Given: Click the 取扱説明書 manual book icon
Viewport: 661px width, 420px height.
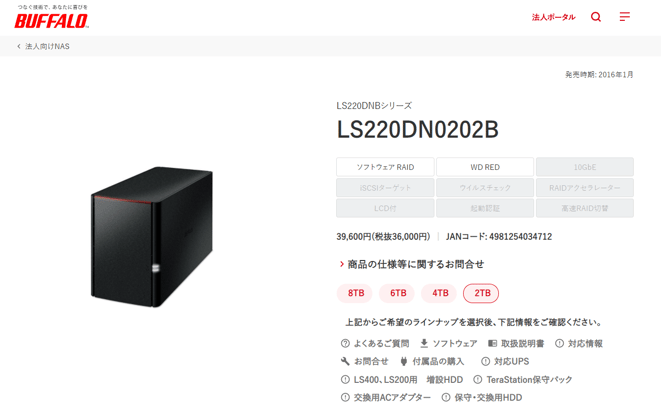Looking at the screenshot, I should coord(492,343).
